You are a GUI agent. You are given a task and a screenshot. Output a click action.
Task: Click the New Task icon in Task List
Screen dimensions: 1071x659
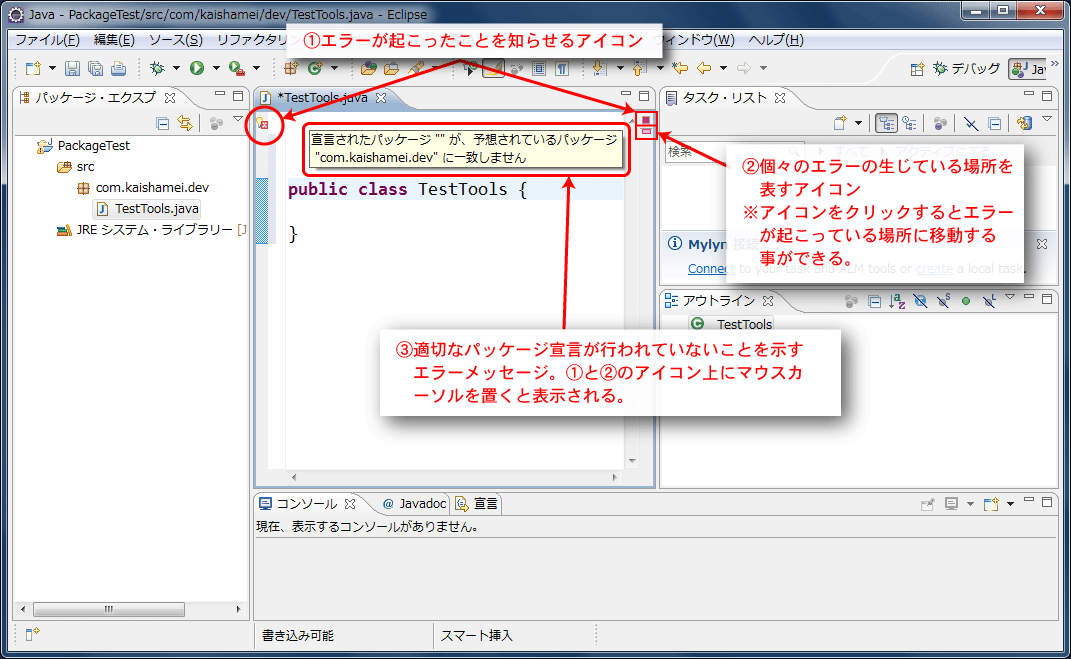click(x=841, y=124)
